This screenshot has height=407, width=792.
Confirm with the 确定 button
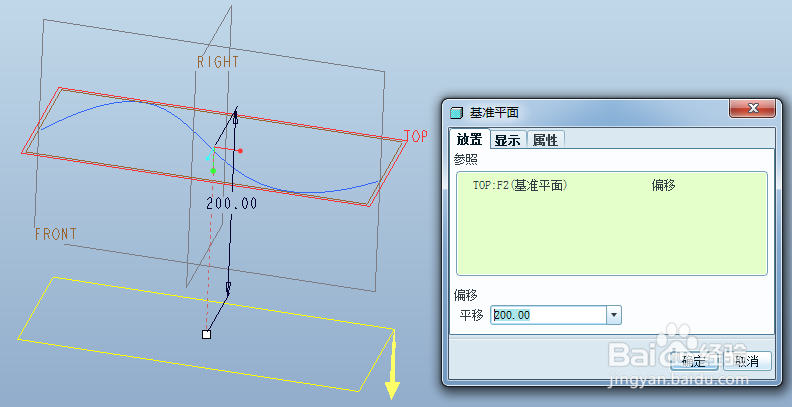click(x=695, y=361)
